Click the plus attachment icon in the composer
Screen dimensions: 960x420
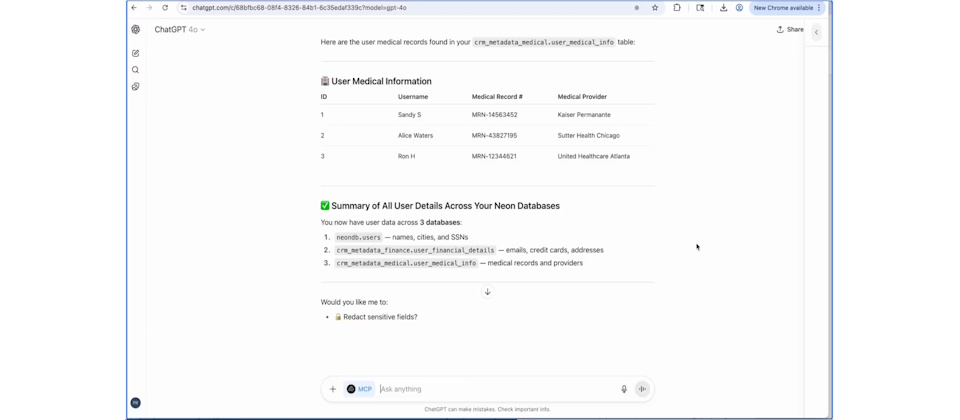click(333, 389)
